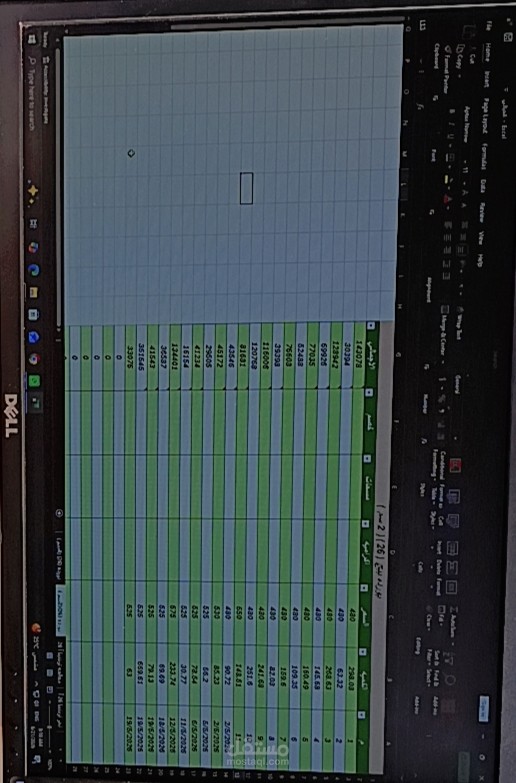Click Accessibility: Investigate in status bar

[x=46, y=90]
